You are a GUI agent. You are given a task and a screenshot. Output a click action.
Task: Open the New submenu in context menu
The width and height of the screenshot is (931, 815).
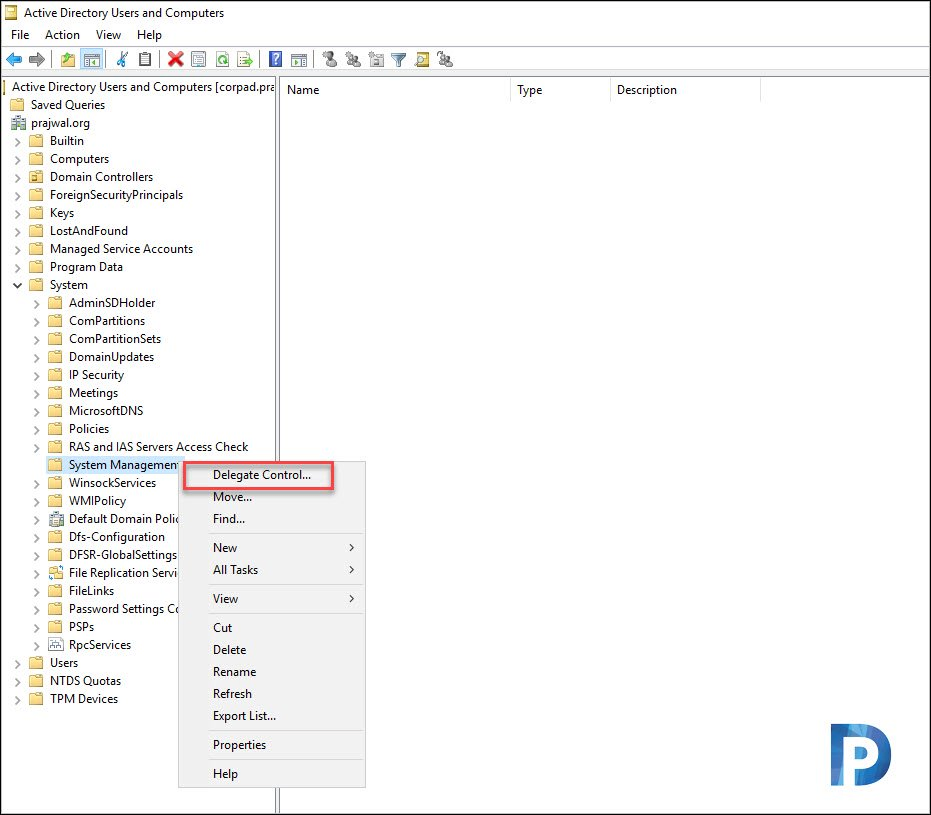(272, 548)
